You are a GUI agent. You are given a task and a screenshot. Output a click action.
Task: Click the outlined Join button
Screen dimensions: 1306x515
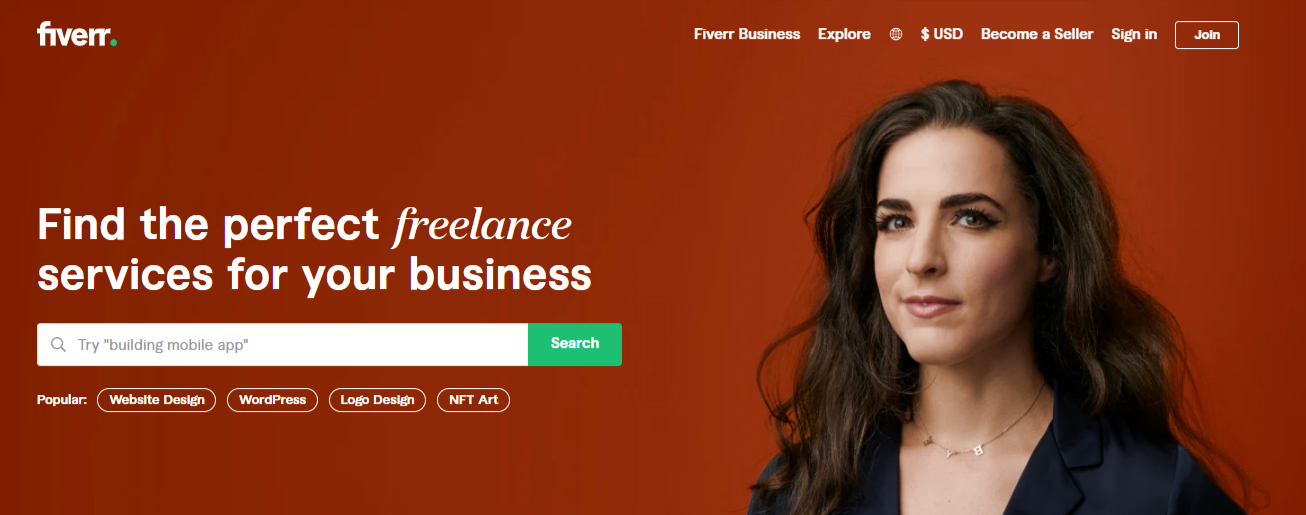coord(1207,34)
